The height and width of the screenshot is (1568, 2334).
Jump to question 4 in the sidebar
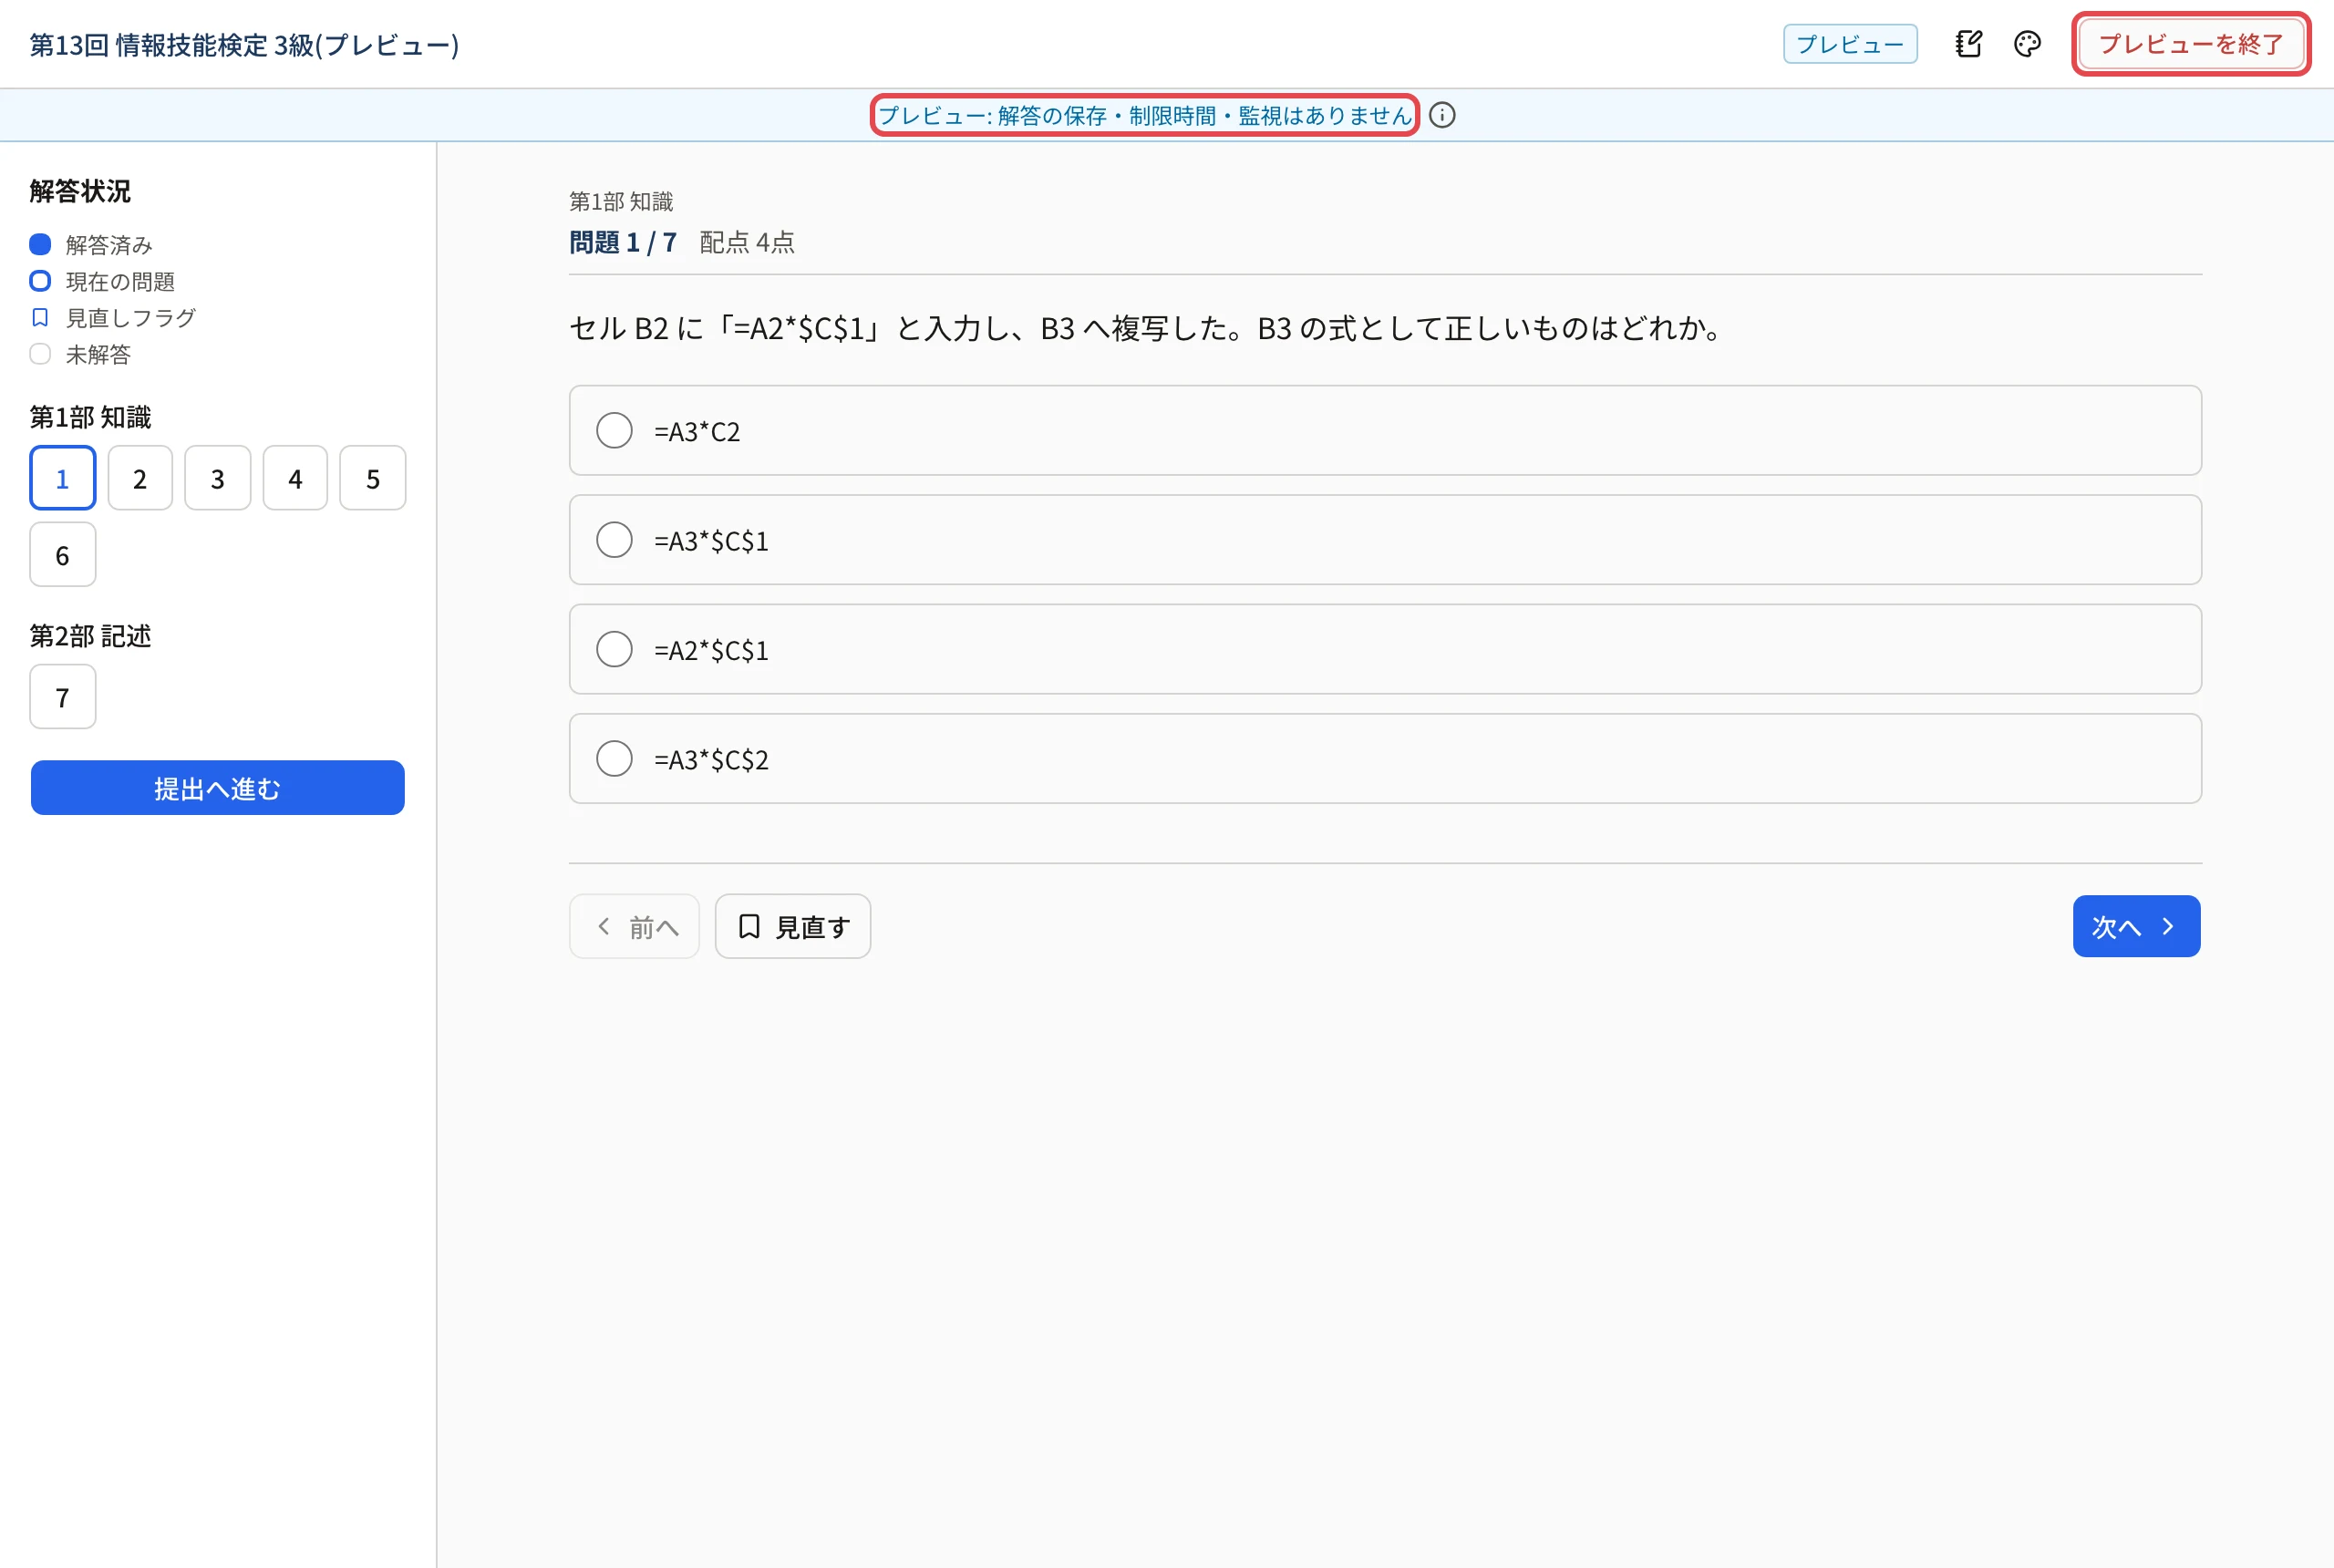click(x=295, y=478)
